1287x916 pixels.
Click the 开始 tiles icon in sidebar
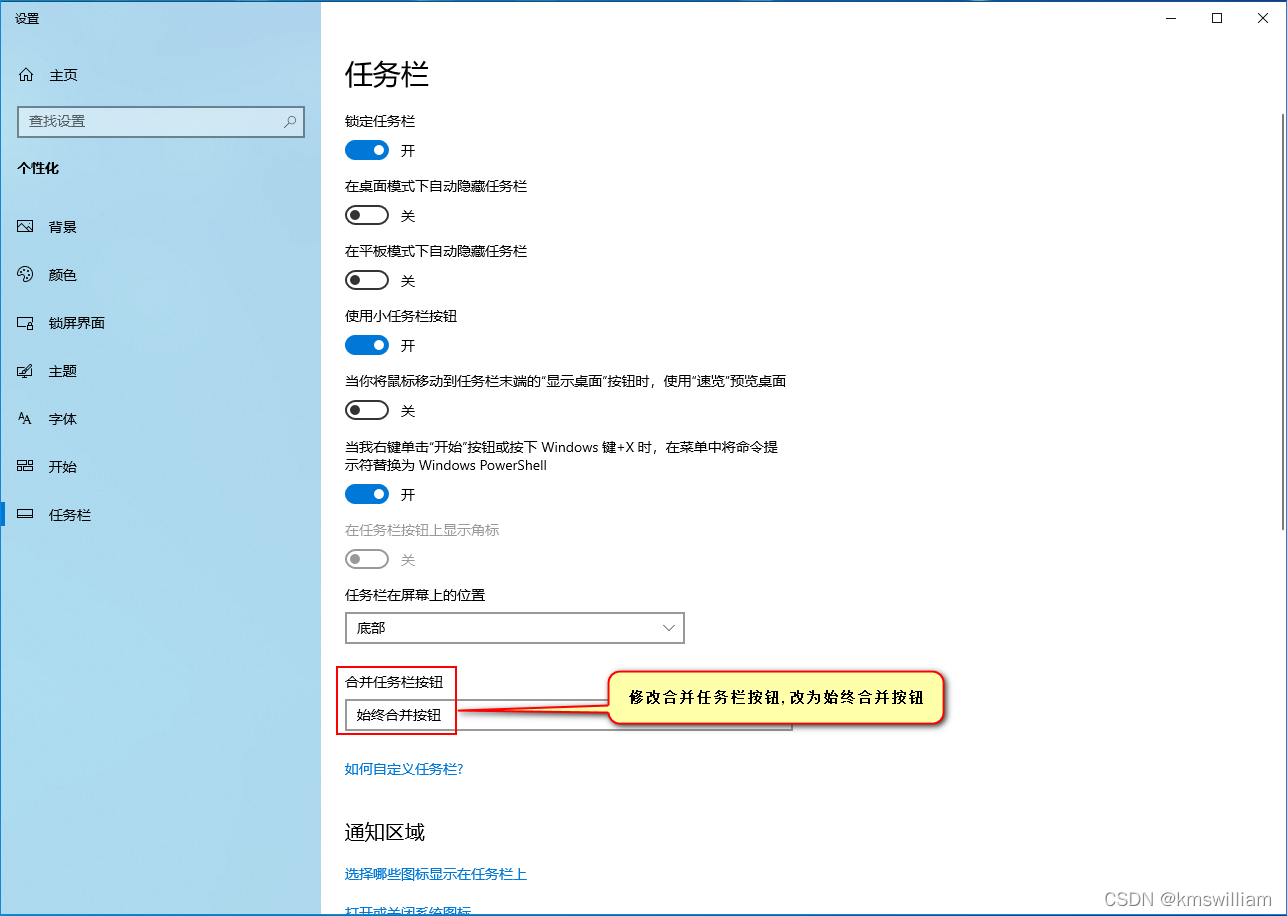[26, 467]
